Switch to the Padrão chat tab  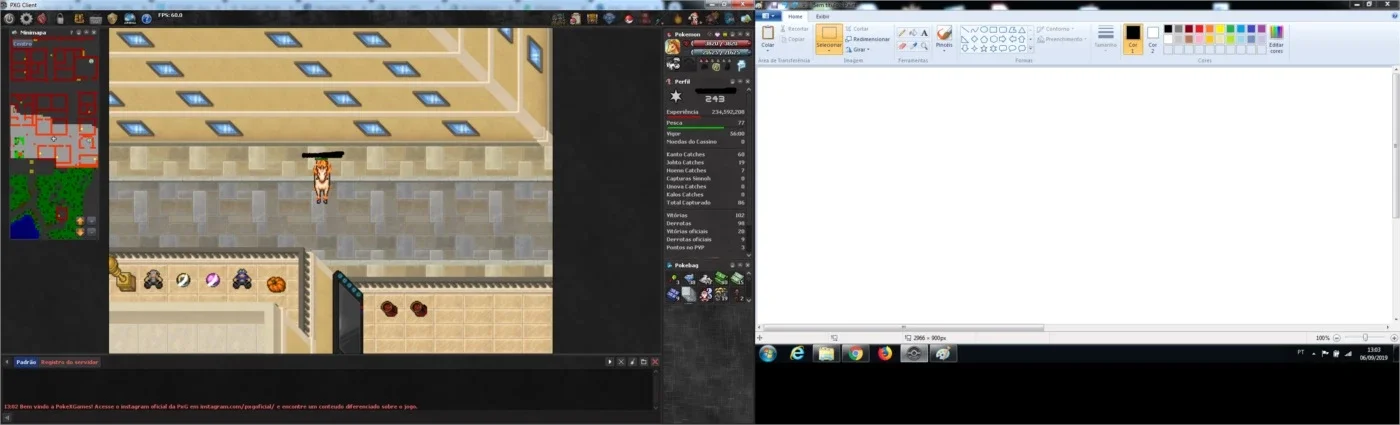26,362
